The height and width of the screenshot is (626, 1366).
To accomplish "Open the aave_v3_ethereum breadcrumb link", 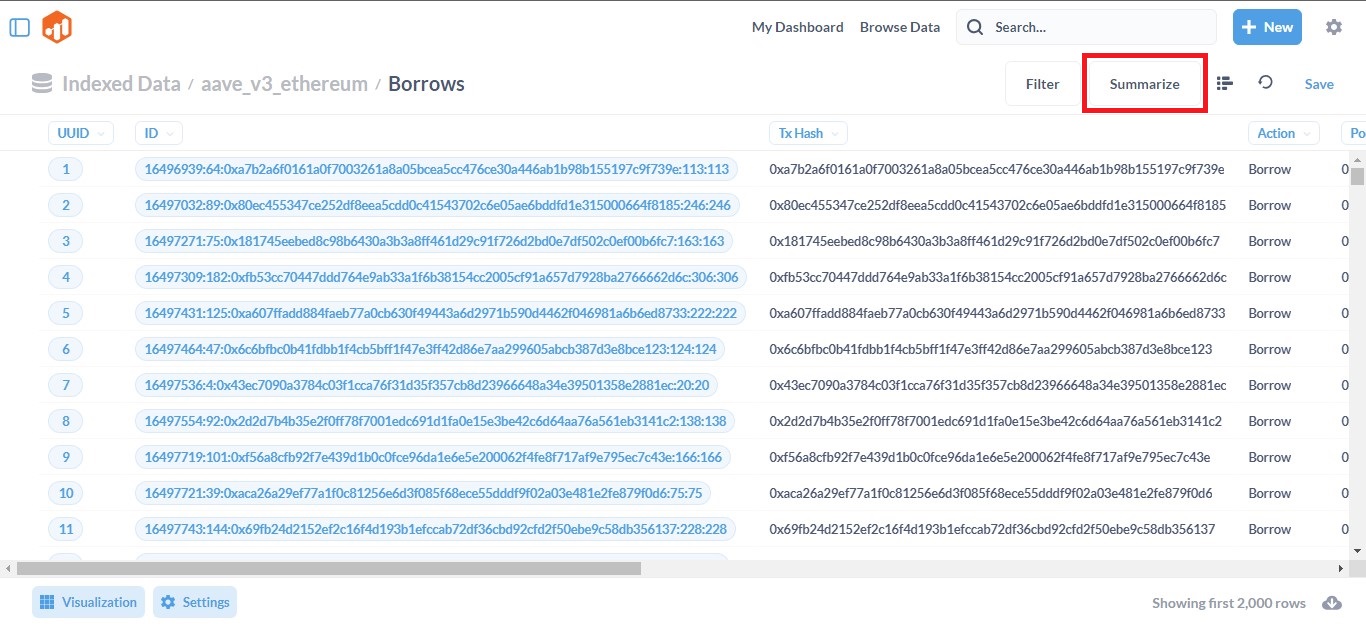I will click(284, 84).
